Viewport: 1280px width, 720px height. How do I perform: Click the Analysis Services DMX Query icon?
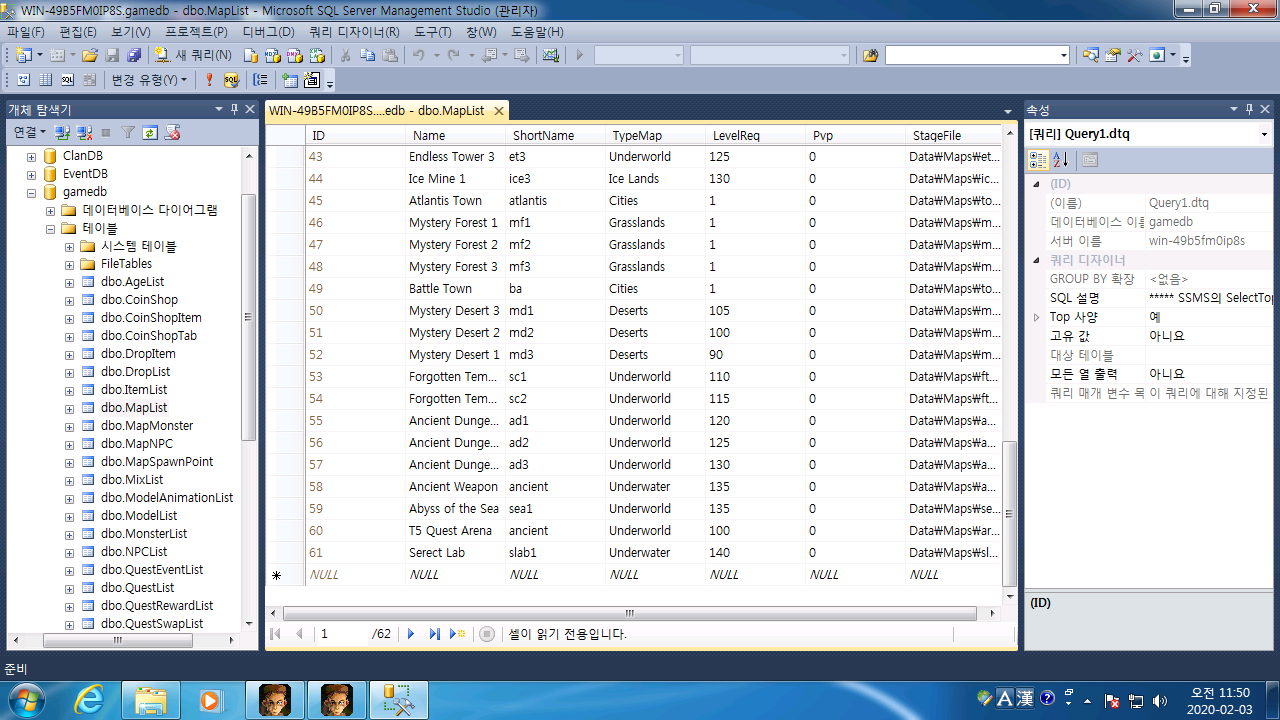tap(295, 55)
